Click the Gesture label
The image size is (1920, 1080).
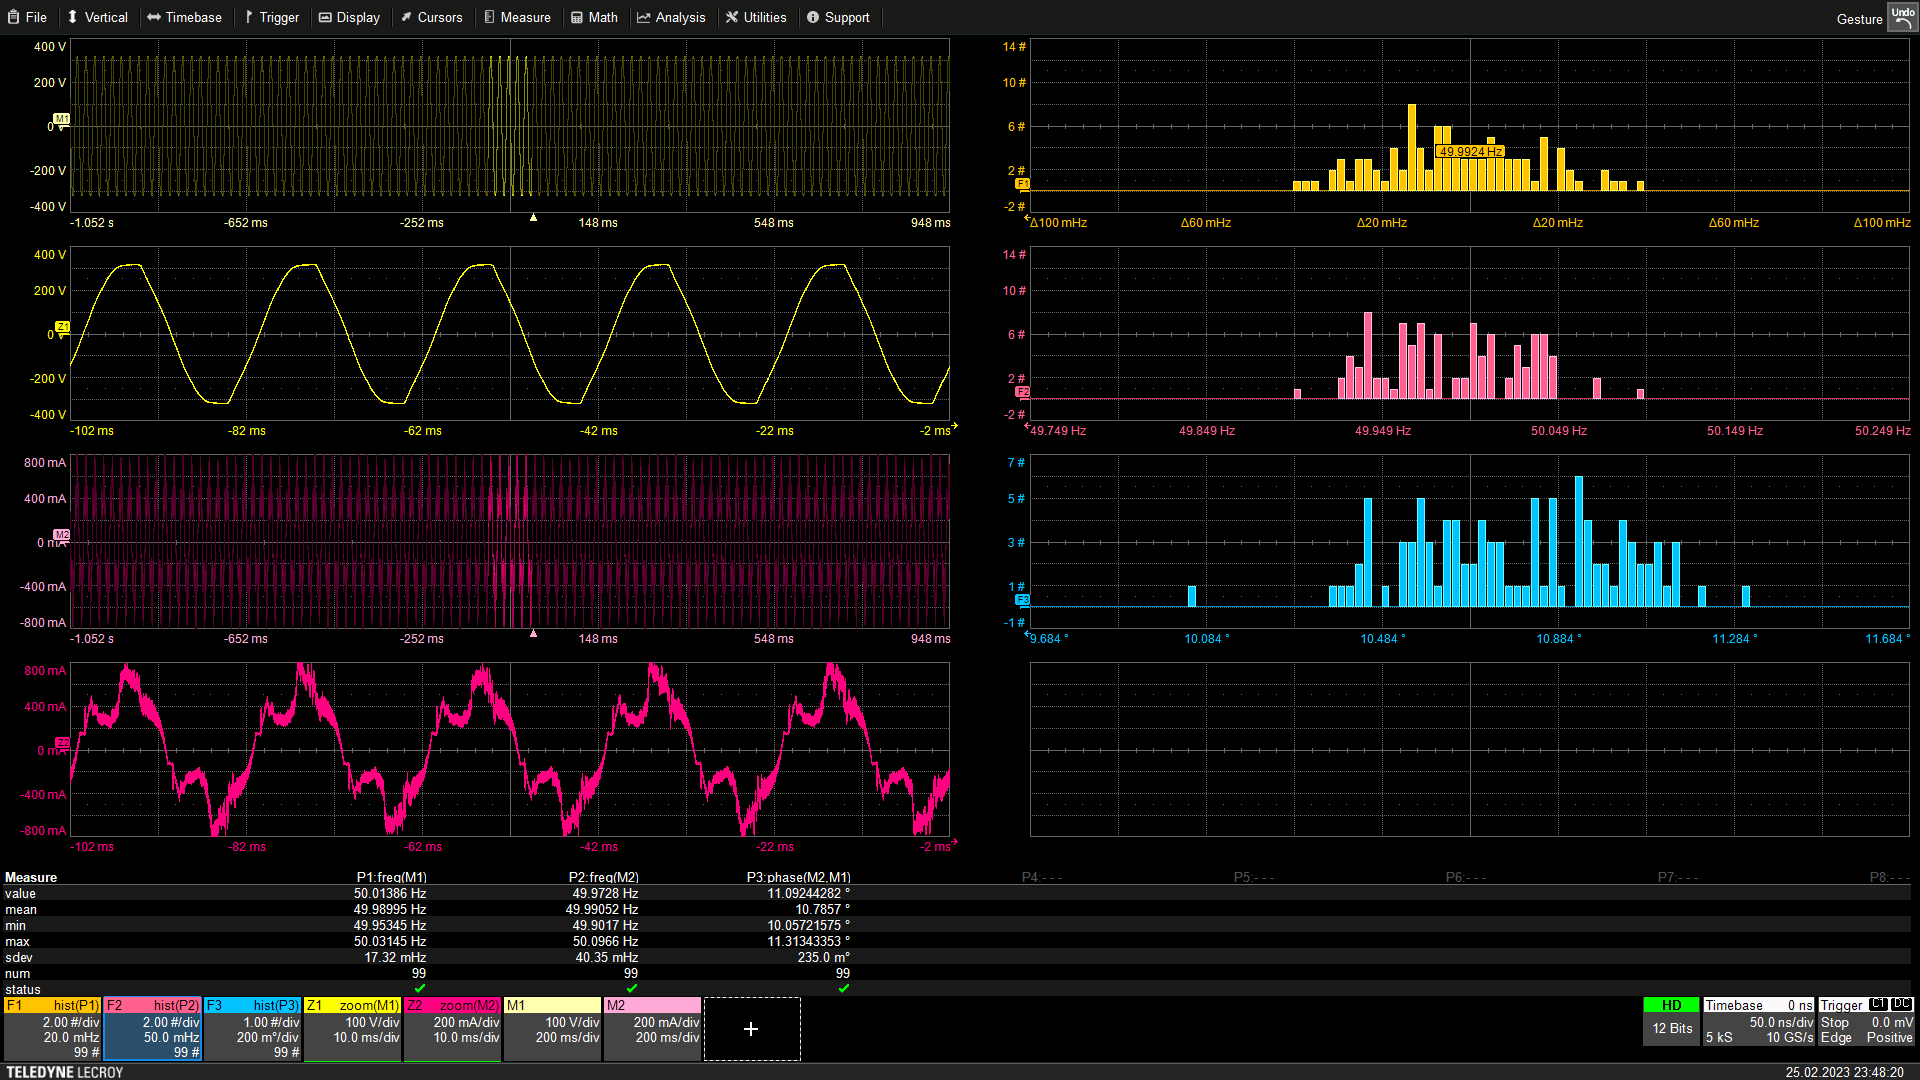1859,19
